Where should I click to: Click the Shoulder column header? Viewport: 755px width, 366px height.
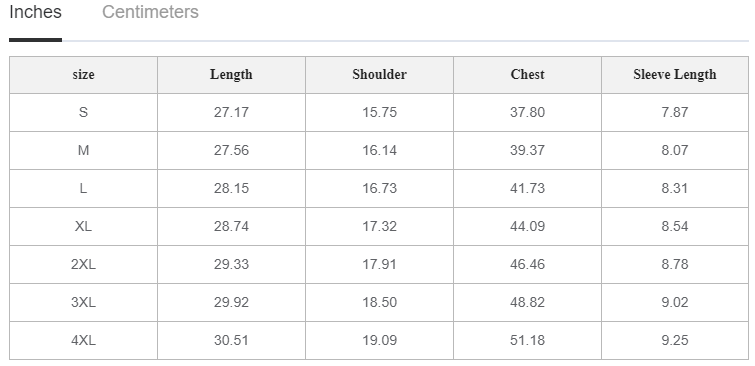[379, 75]
